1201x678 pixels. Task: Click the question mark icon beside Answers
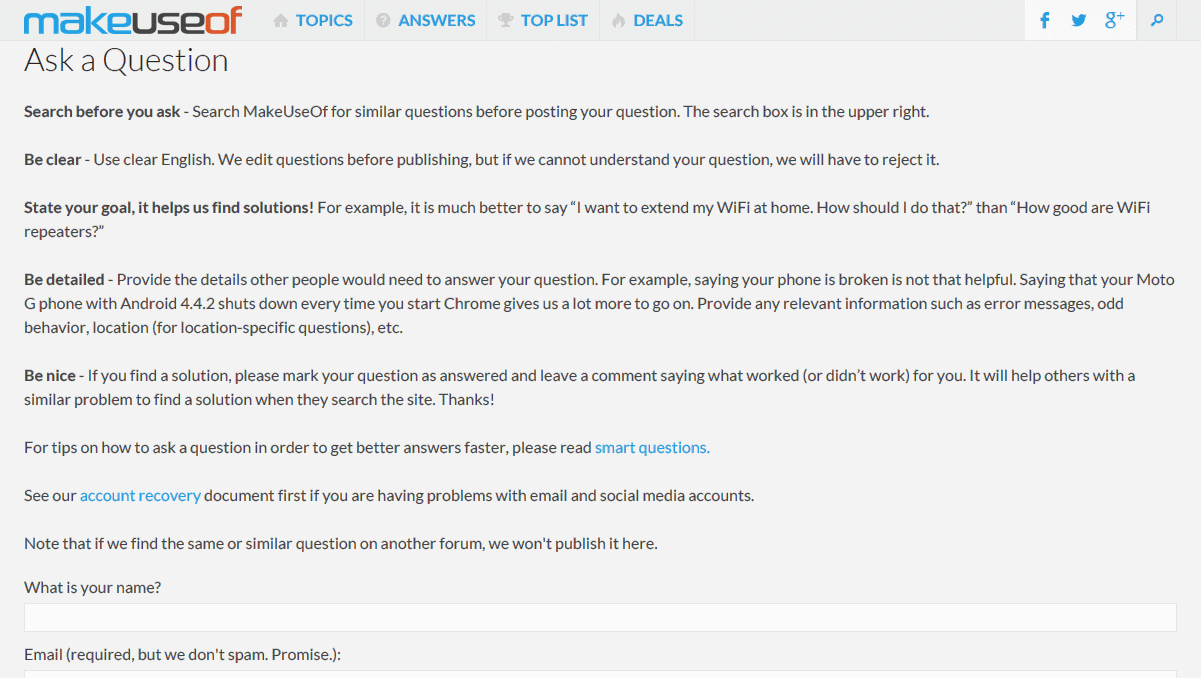tap(383, 21)
